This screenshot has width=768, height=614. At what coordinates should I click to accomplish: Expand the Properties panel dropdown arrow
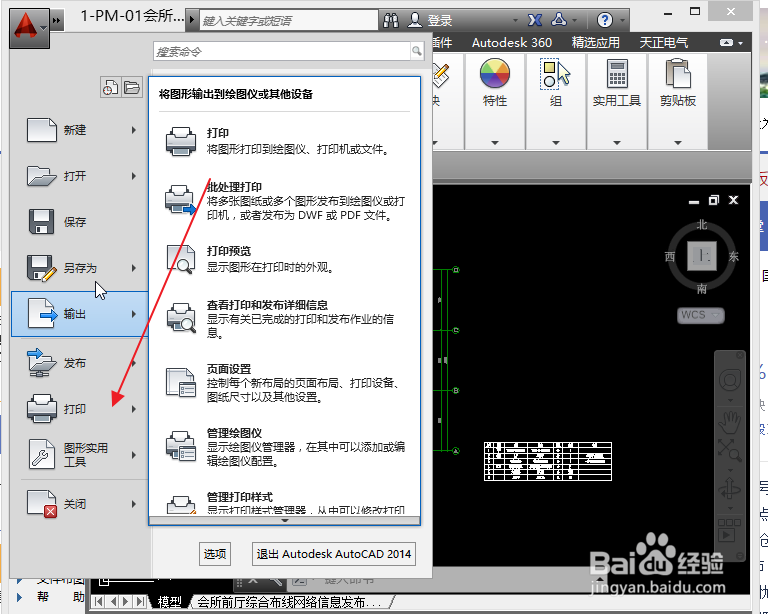coord(495,142)
